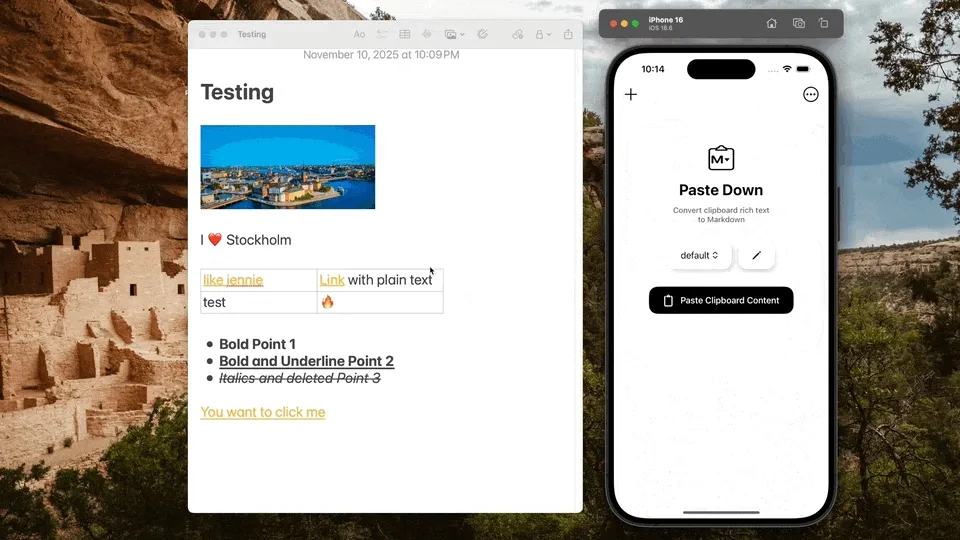The width and height of the screenshot is (960, 540).
Task: Click "Italics and deleted Point 3" bullet
Action: pyautogui.click(x=300, y=378)
